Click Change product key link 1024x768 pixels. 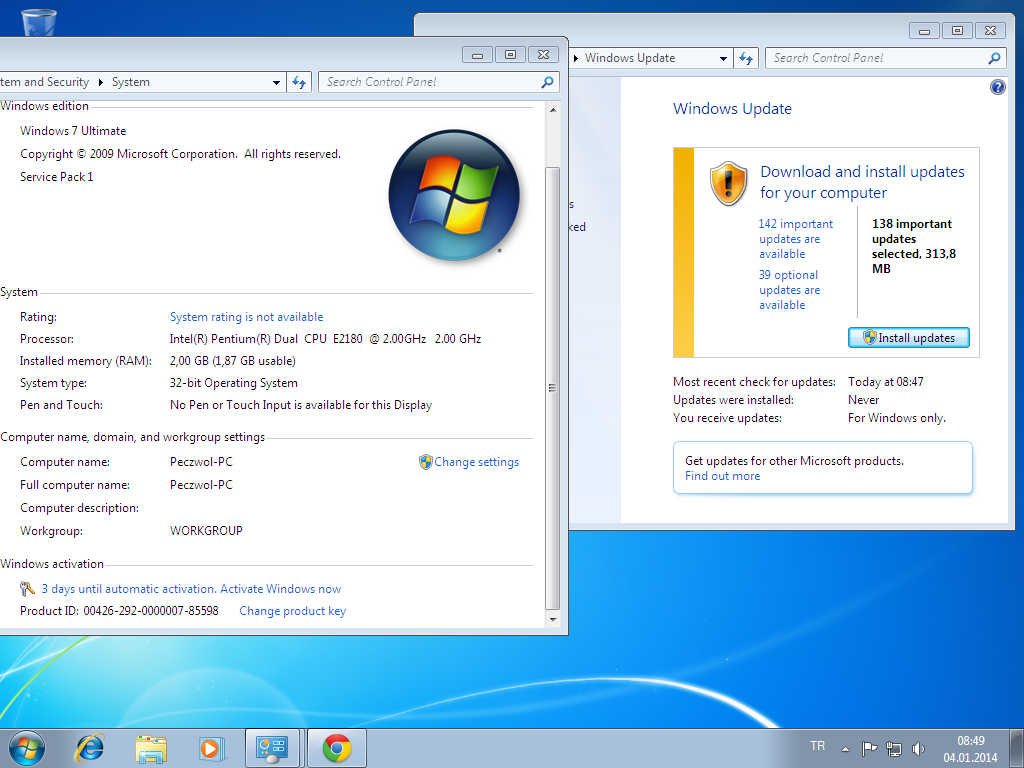pos(292,611)
